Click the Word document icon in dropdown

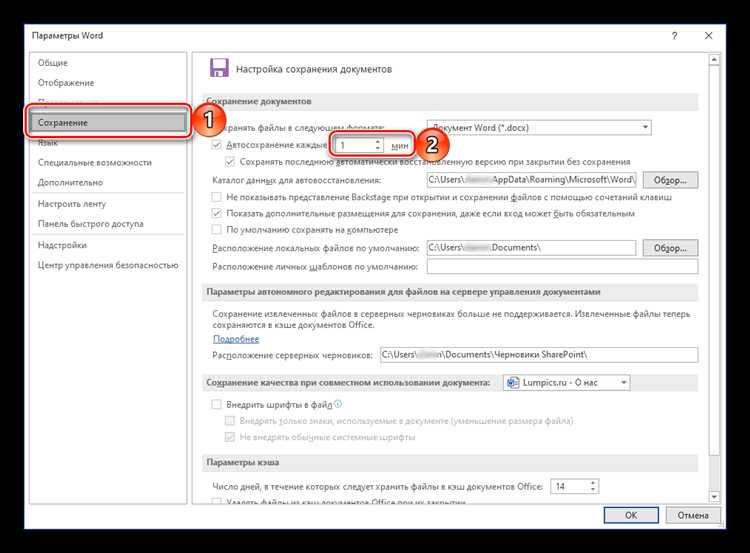[x=513, y=383]
